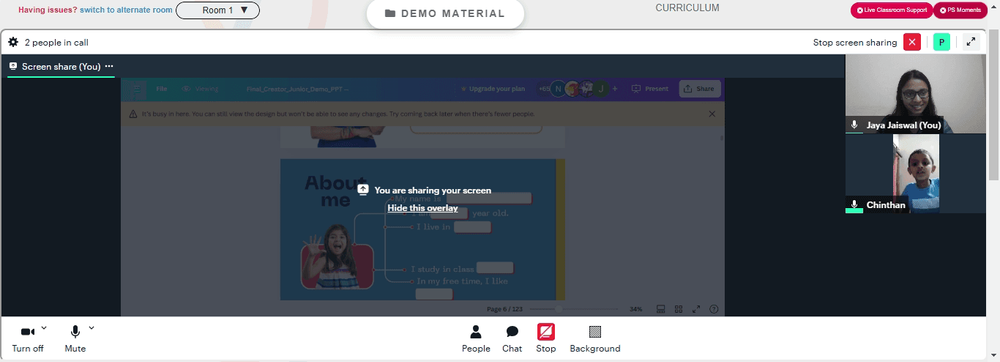Click plus icon to add collaborators

[615, 89]
